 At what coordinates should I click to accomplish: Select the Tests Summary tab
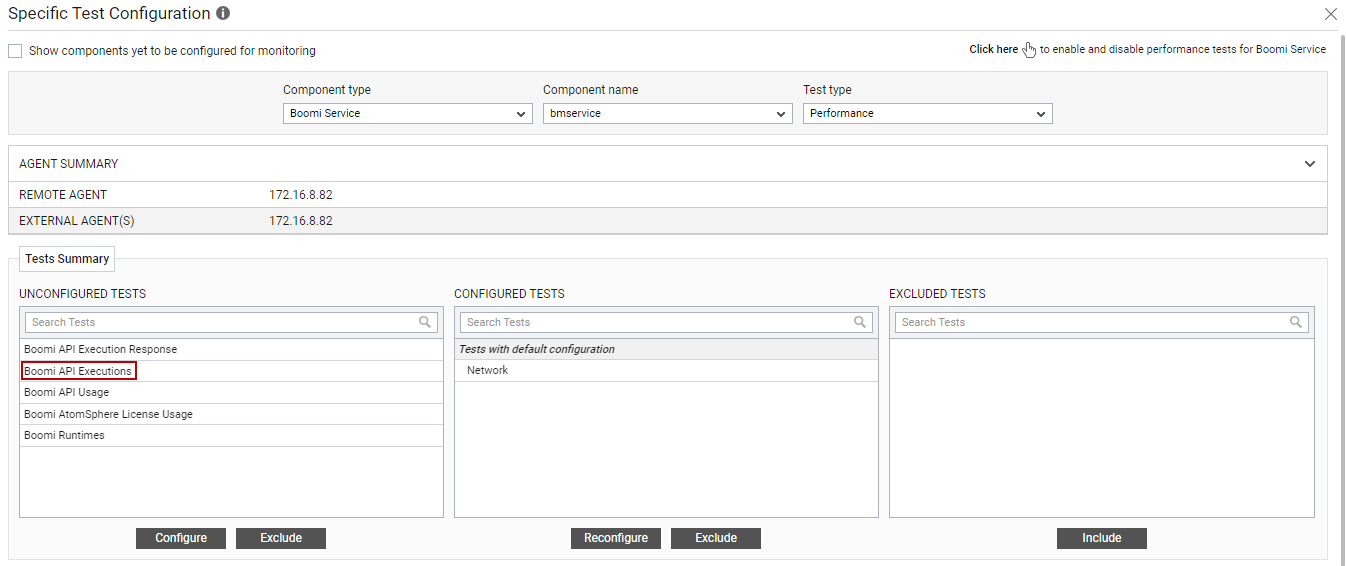[67, 259]
